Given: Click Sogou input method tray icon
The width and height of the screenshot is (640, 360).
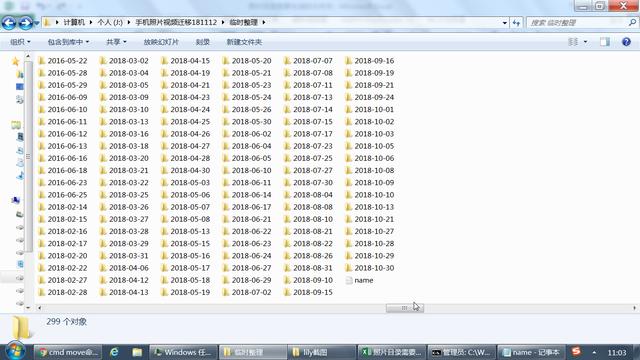Looking at the screenshot, I should point(576,351).
